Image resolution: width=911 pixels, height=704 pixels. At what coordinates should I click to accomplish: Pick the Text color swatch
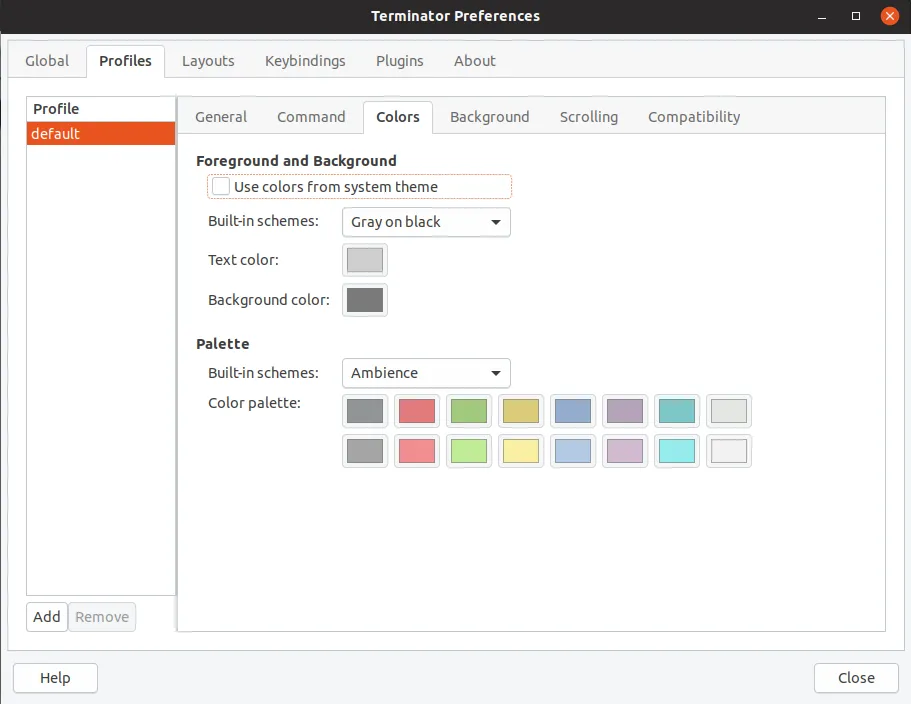pos(365,260)
